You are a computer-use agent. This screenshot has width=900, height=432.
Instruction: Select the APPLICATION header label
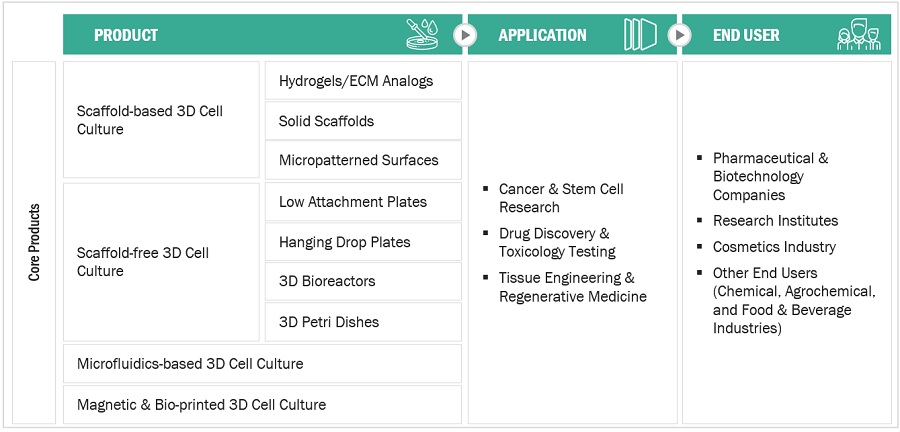click(542, 35)
